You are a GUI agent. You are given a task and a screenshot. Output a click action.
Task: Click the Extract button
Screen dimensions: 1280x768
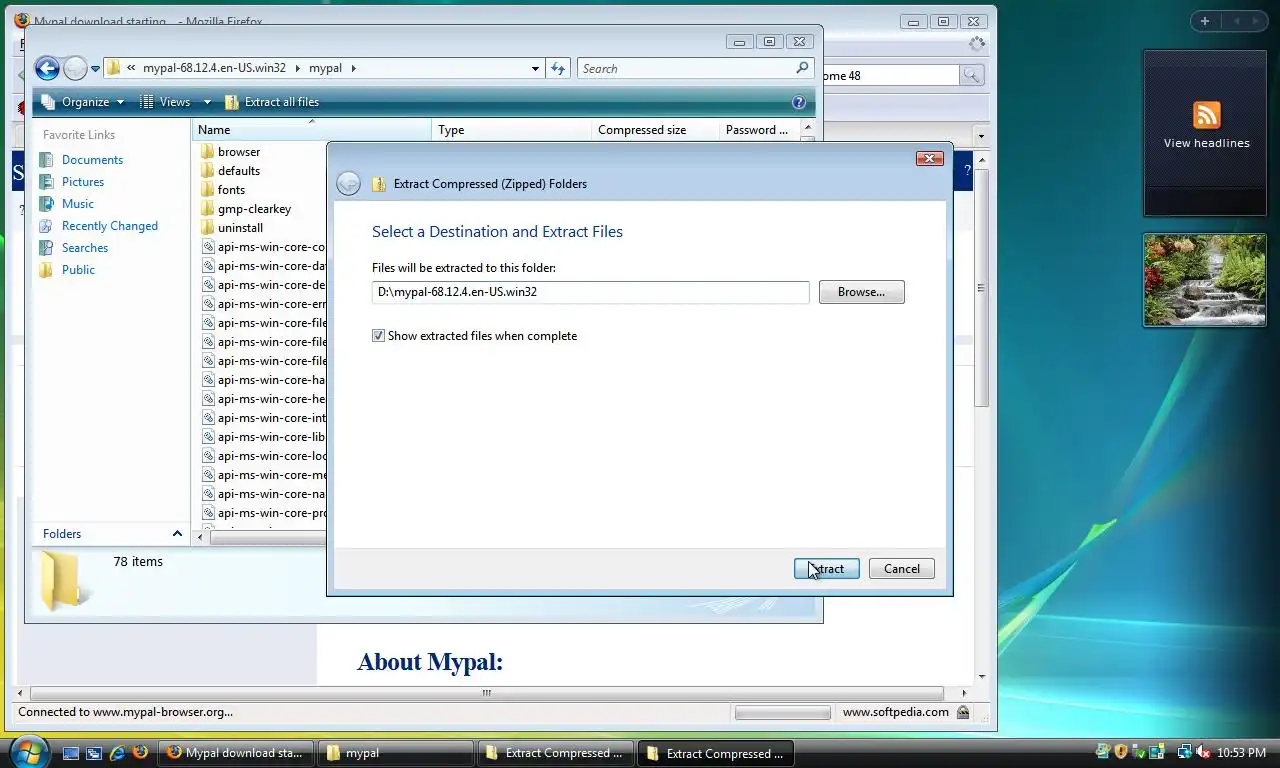click(826, 569)
